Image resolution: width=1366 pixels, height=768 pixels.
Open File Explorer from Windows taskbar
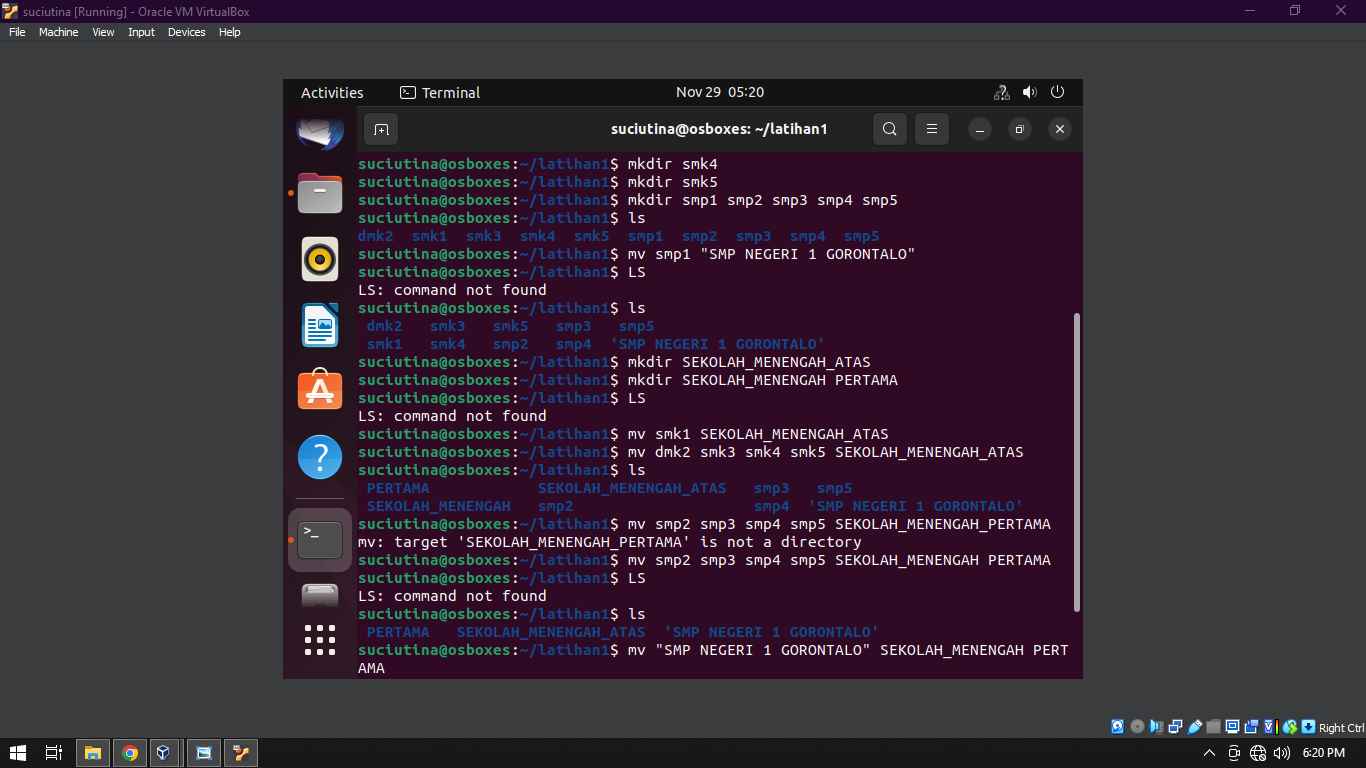pyautogui.click(x=92, y=753)
